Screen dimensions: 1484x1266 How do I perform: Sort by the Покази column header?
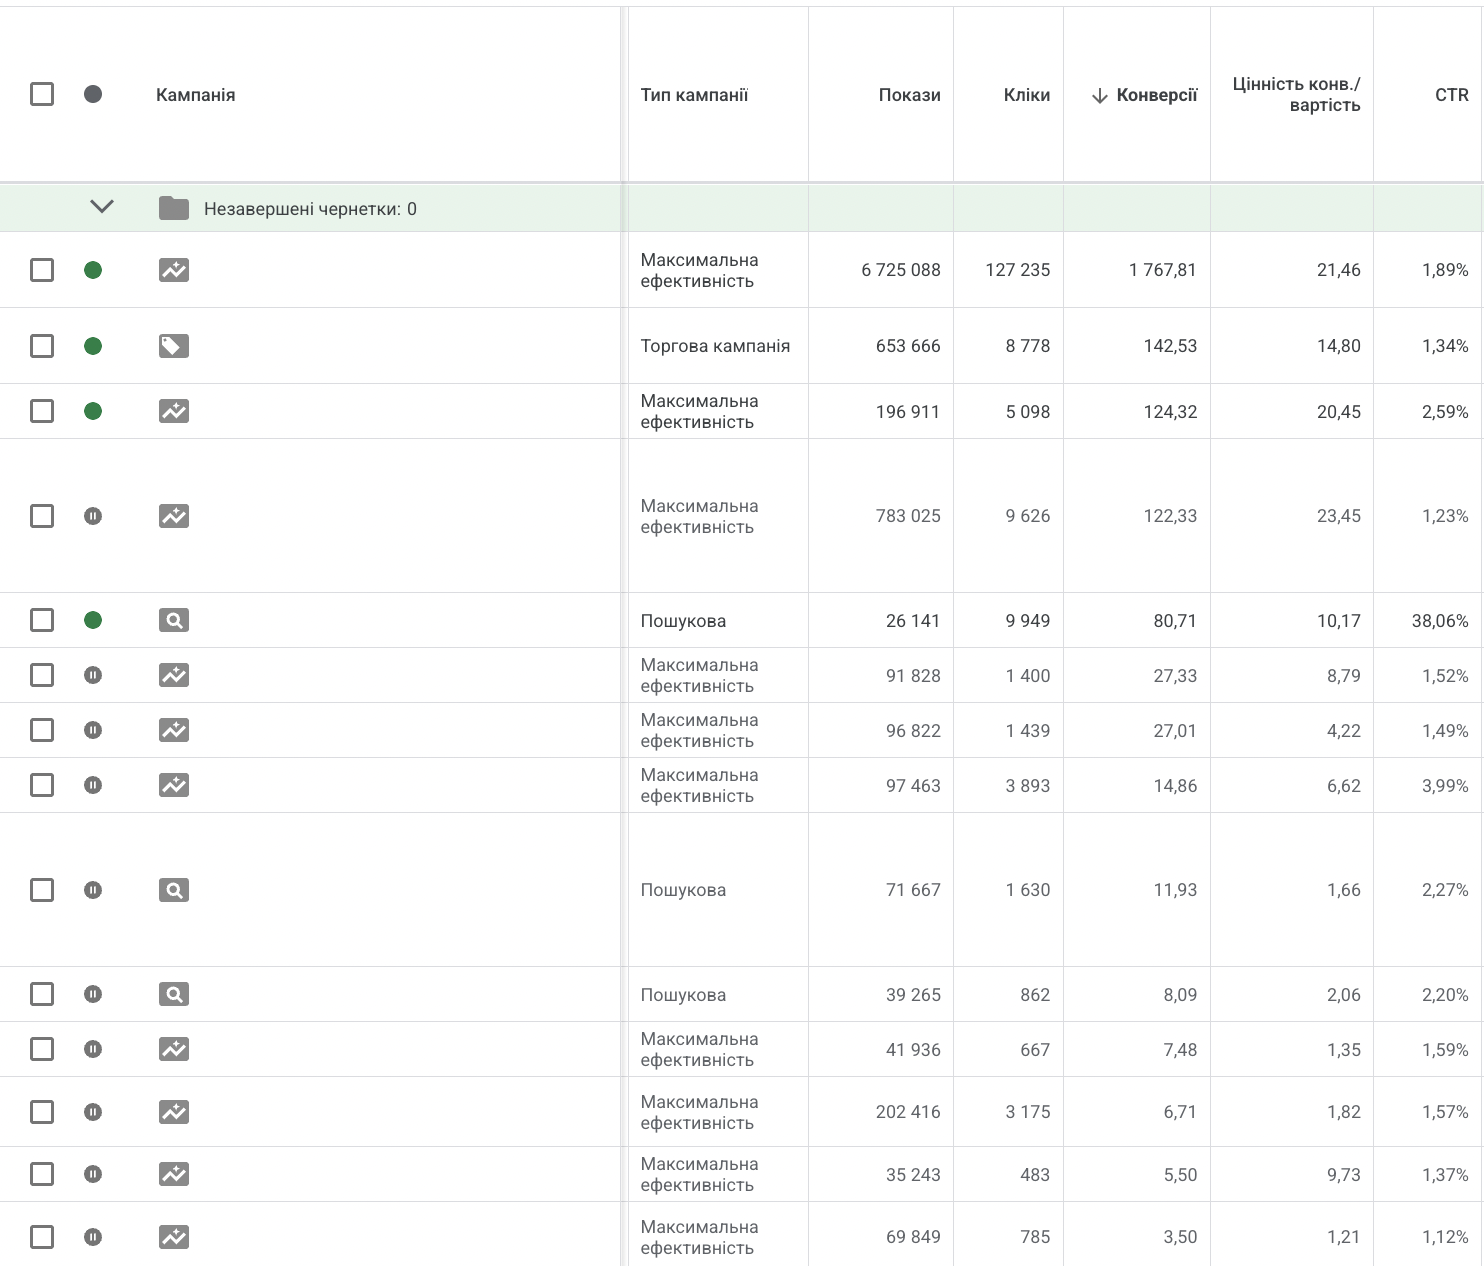(x=909, y=95)
